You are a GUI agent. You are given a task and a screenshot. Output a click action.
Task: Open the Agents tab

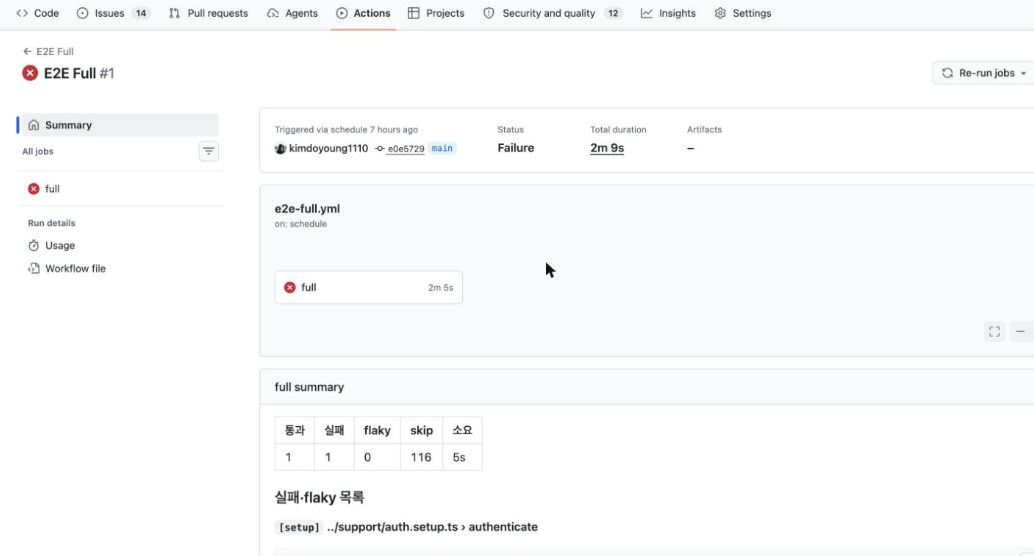coord(292,13)
